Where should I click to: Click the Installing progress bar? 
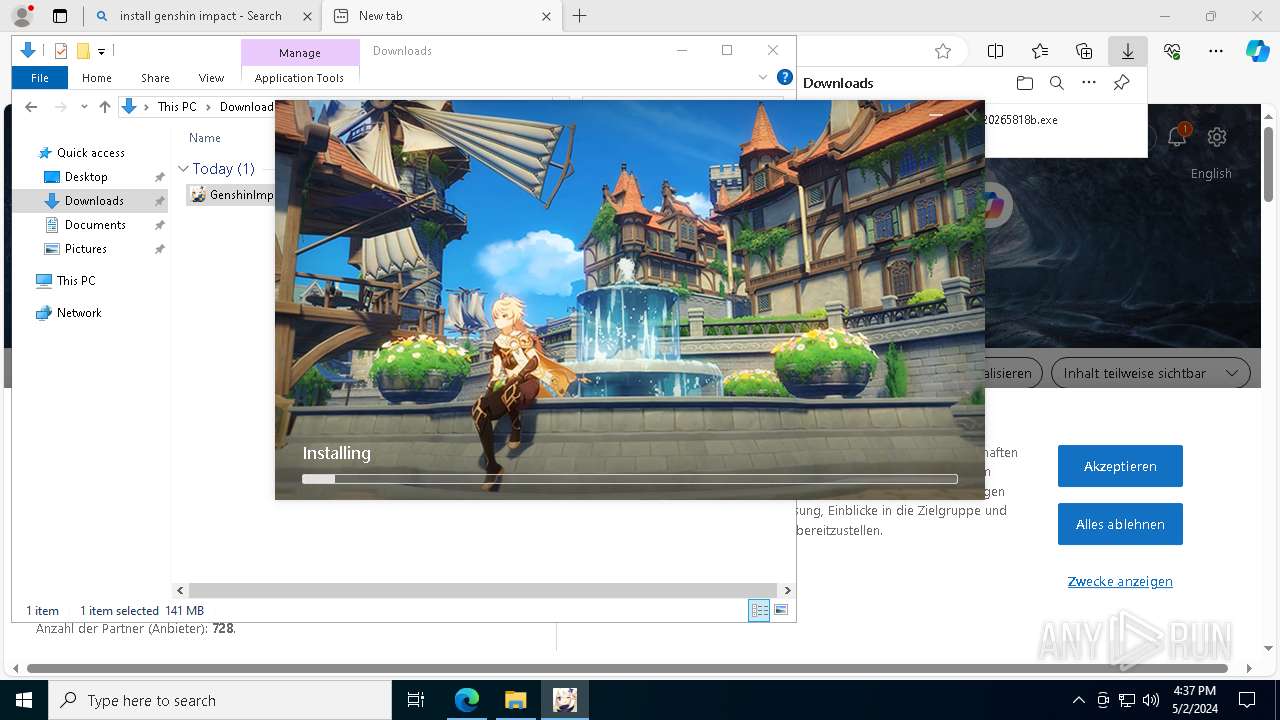(x=630, y=479)
